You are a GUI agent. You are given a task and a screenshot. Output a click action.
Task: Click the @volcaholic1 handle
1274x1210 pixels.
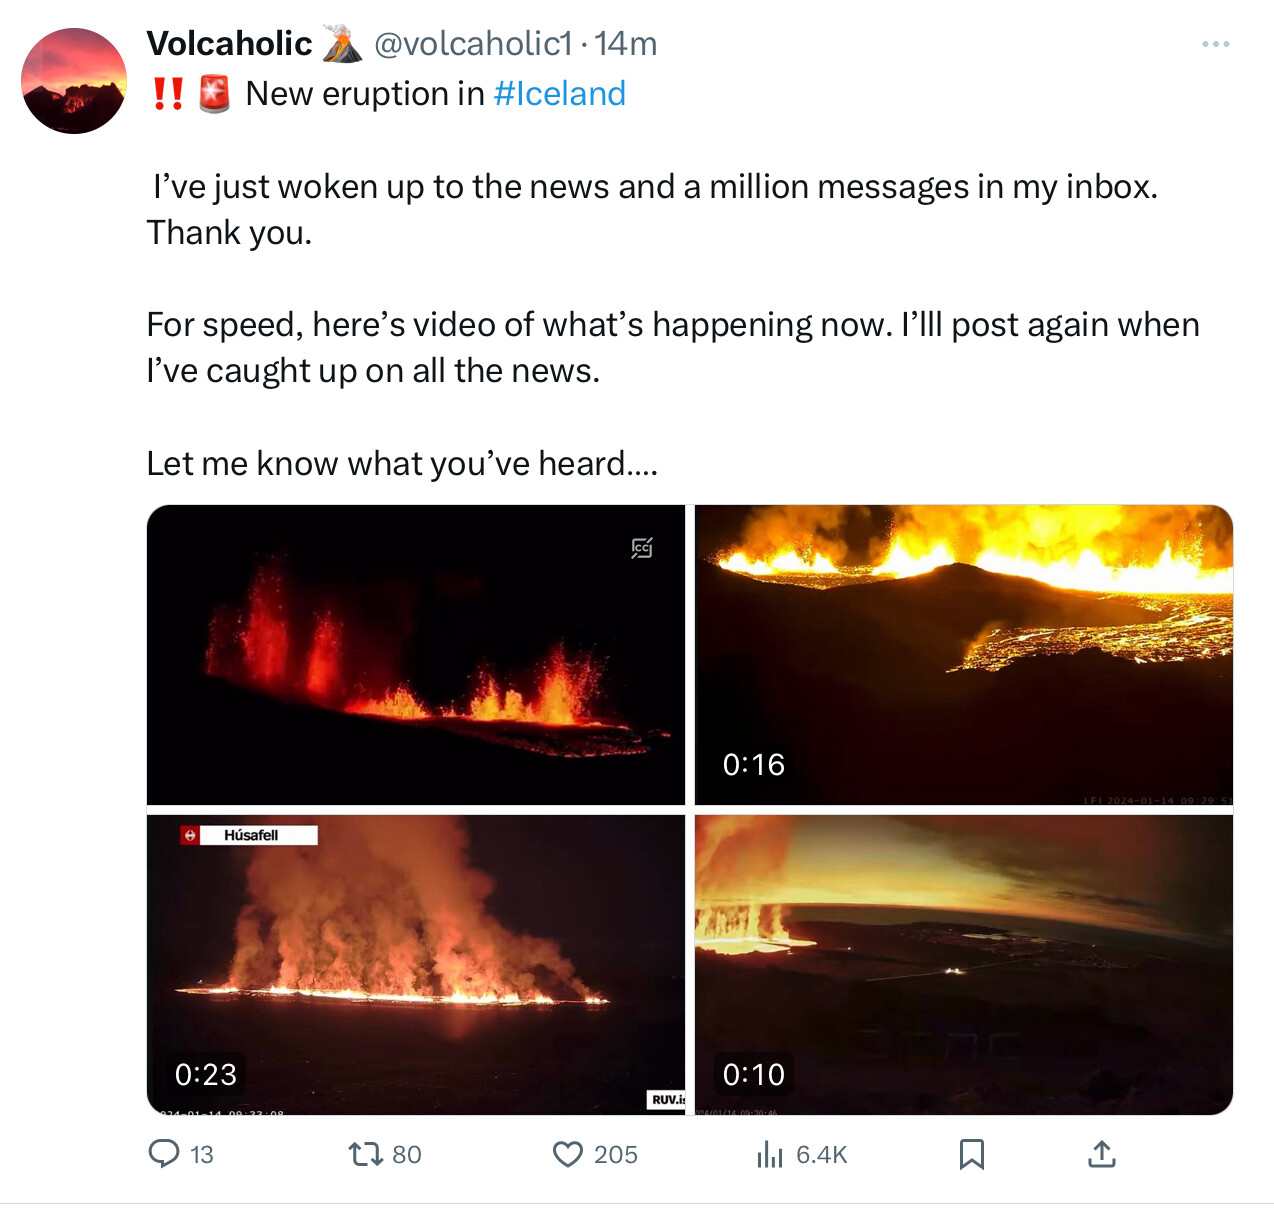[x=473, y=44]
